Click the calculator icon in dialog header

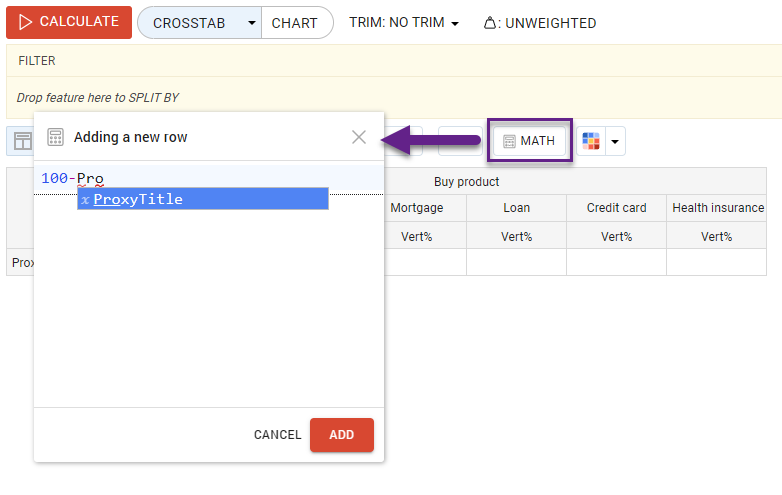click(56, 137)
